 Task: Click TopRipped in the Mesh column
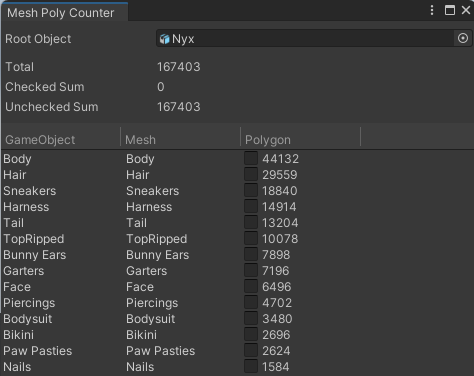[157, 239]
